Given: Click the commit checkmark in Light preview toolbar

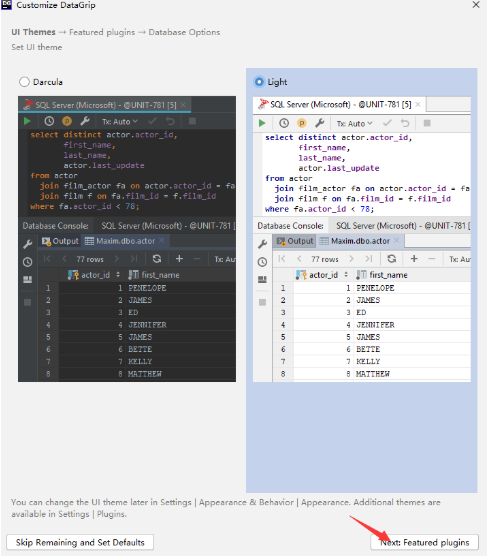Looking at the screenshot, I should 387,123.
